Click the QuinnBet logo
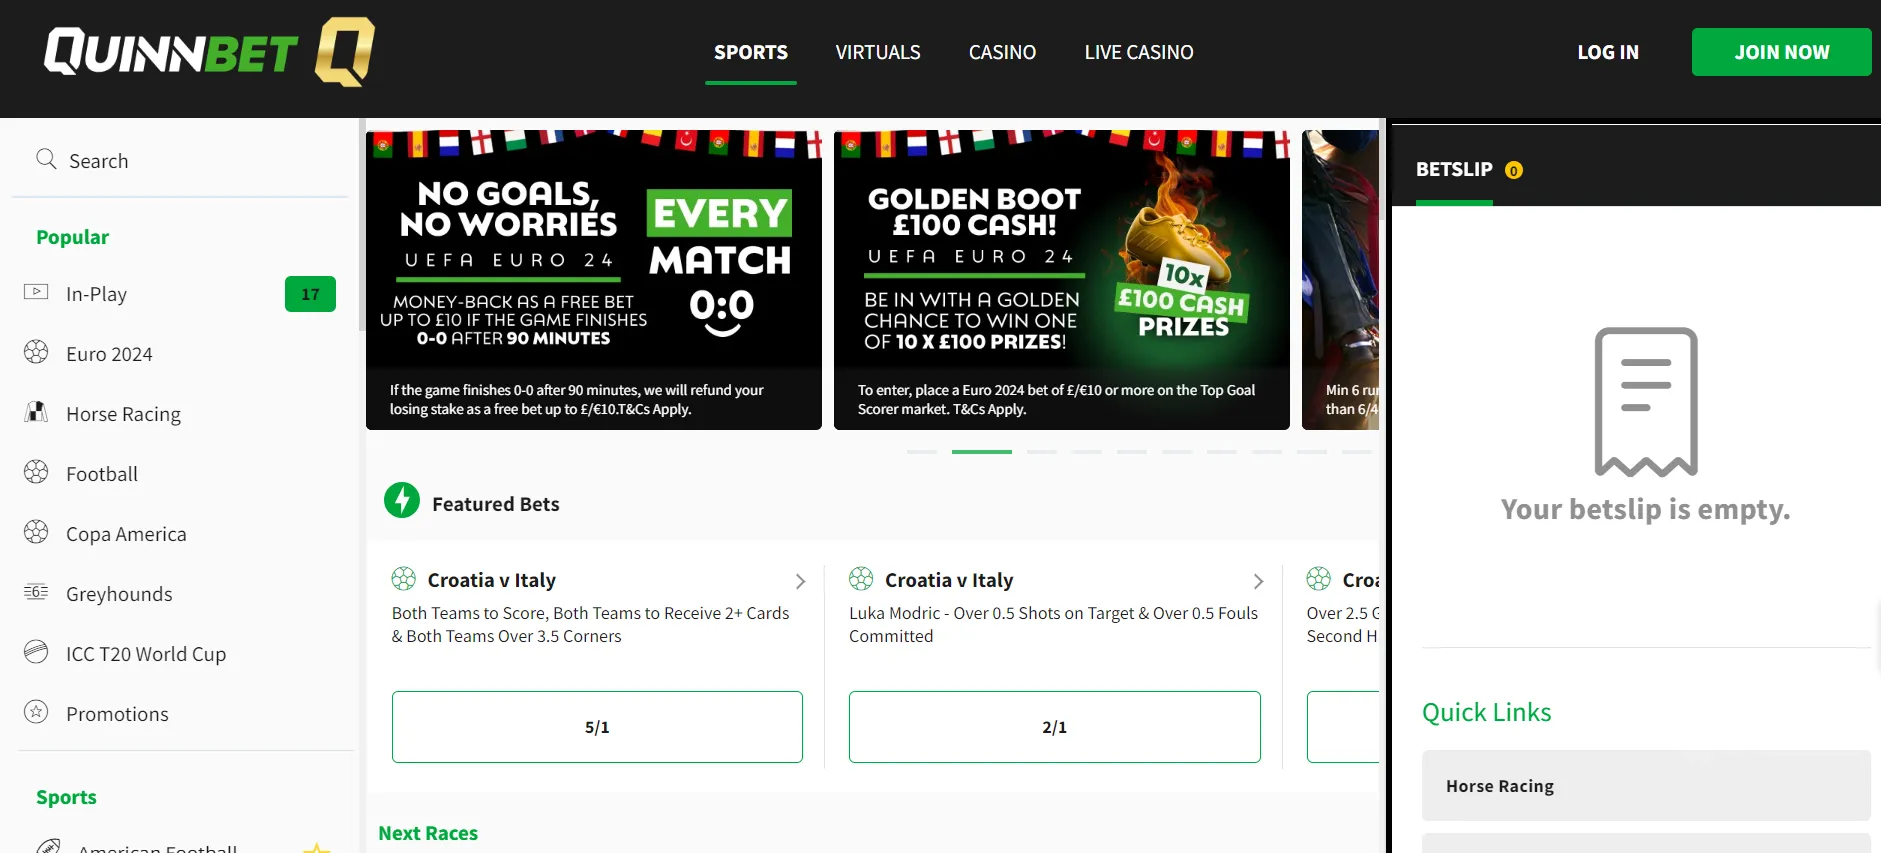The height and width of the screenshot is (853, 1881). 209,52
